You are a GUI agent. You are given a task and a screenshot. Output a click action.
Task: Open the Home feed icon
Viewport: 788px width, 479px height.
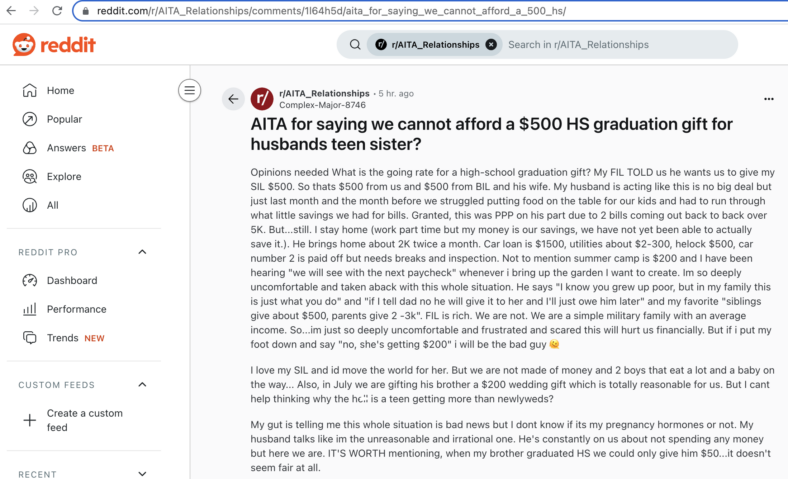30,90
